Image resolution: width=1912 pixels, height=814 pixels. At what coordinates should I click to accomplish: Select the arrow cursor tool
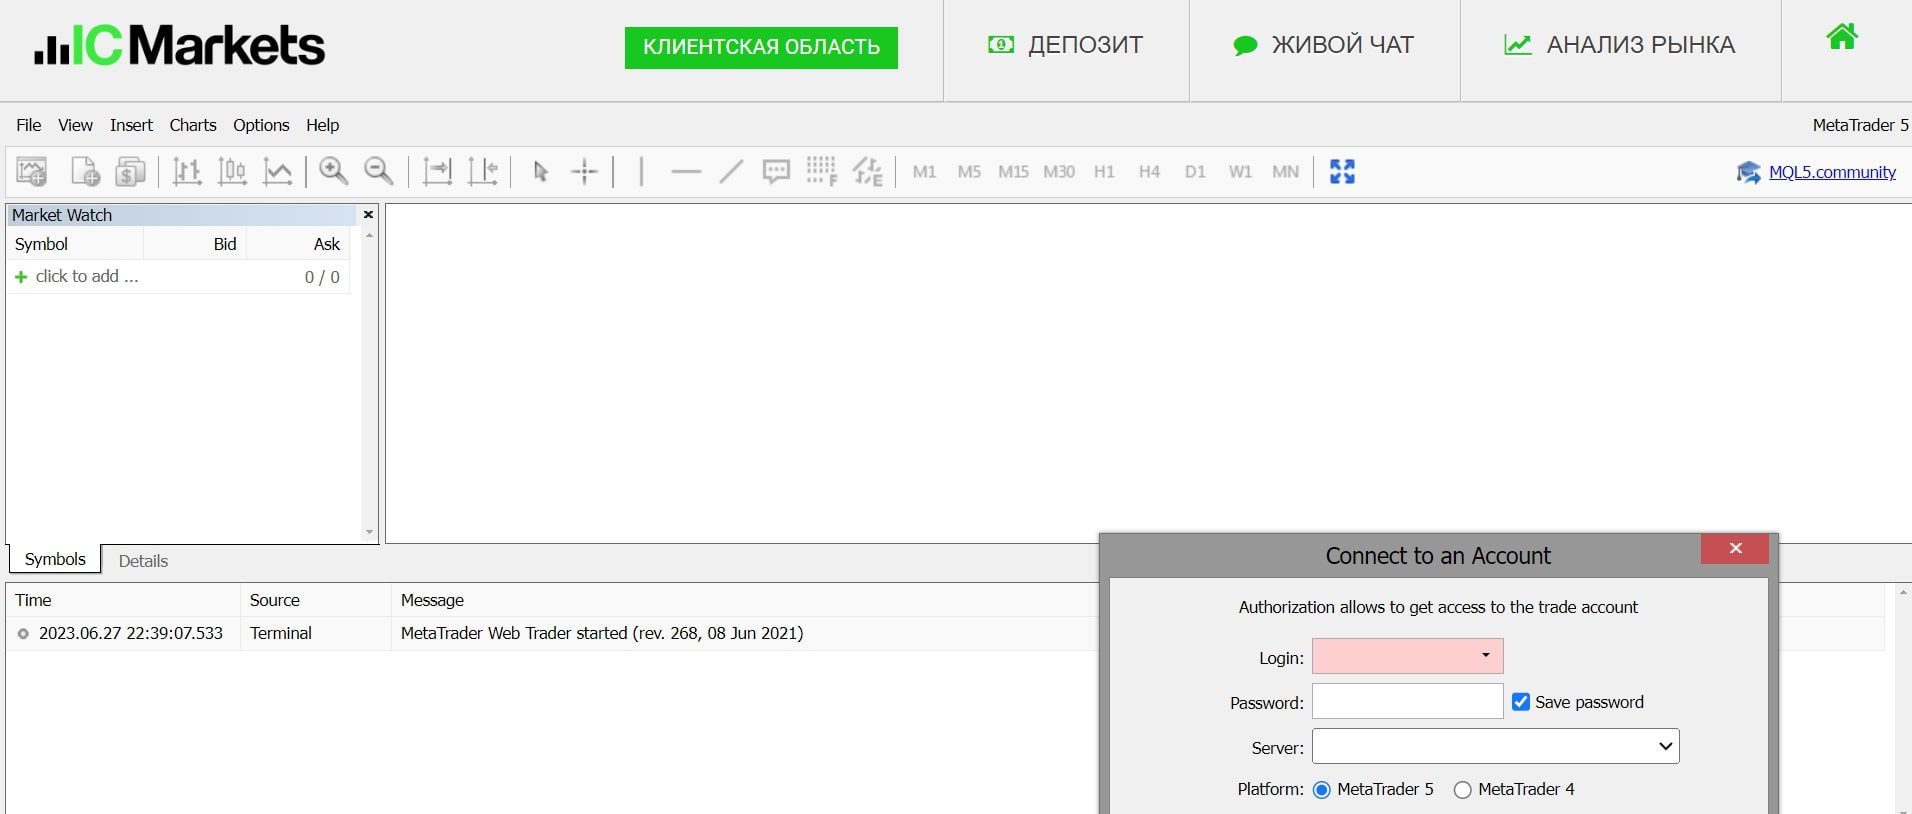click(541, 172)
